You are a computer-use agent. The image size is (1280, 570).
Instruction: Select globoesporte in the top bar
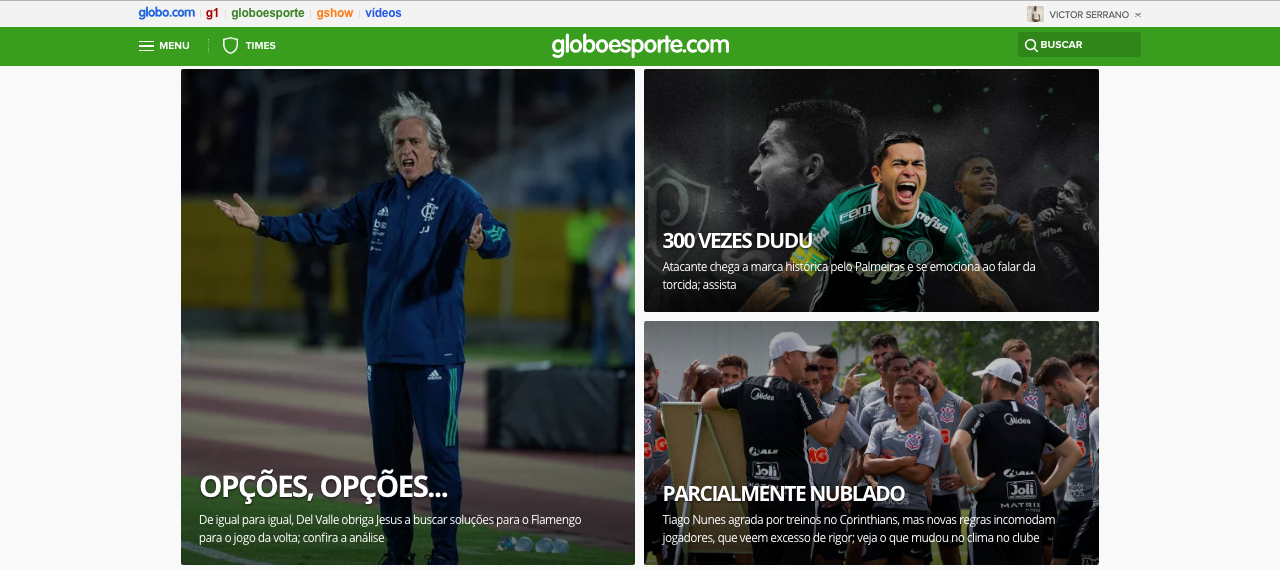pyautogui.click(x=267, y=13)
